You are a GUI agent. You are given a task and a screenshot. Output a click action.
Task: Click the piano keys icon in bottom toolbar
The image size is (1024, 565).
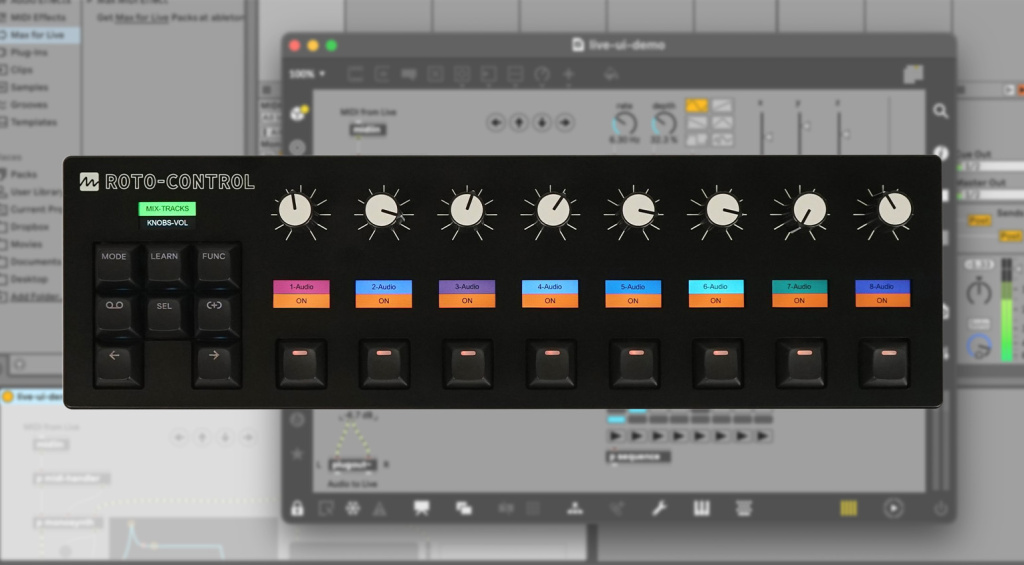point(701,508)
